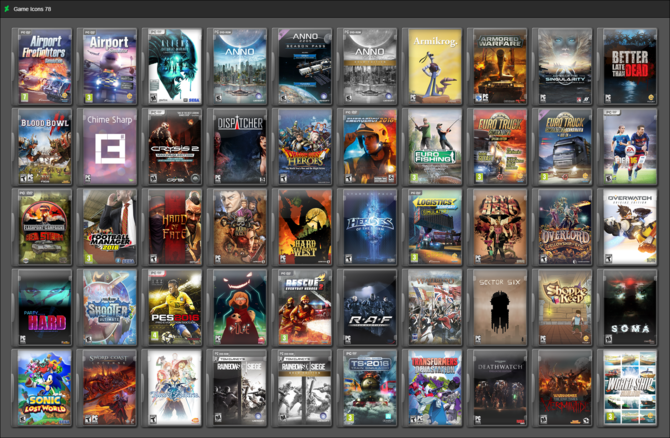Click the Armikrog yellow cover icon
Viewport: 670px width, 438px height.
tap(432, 66)
